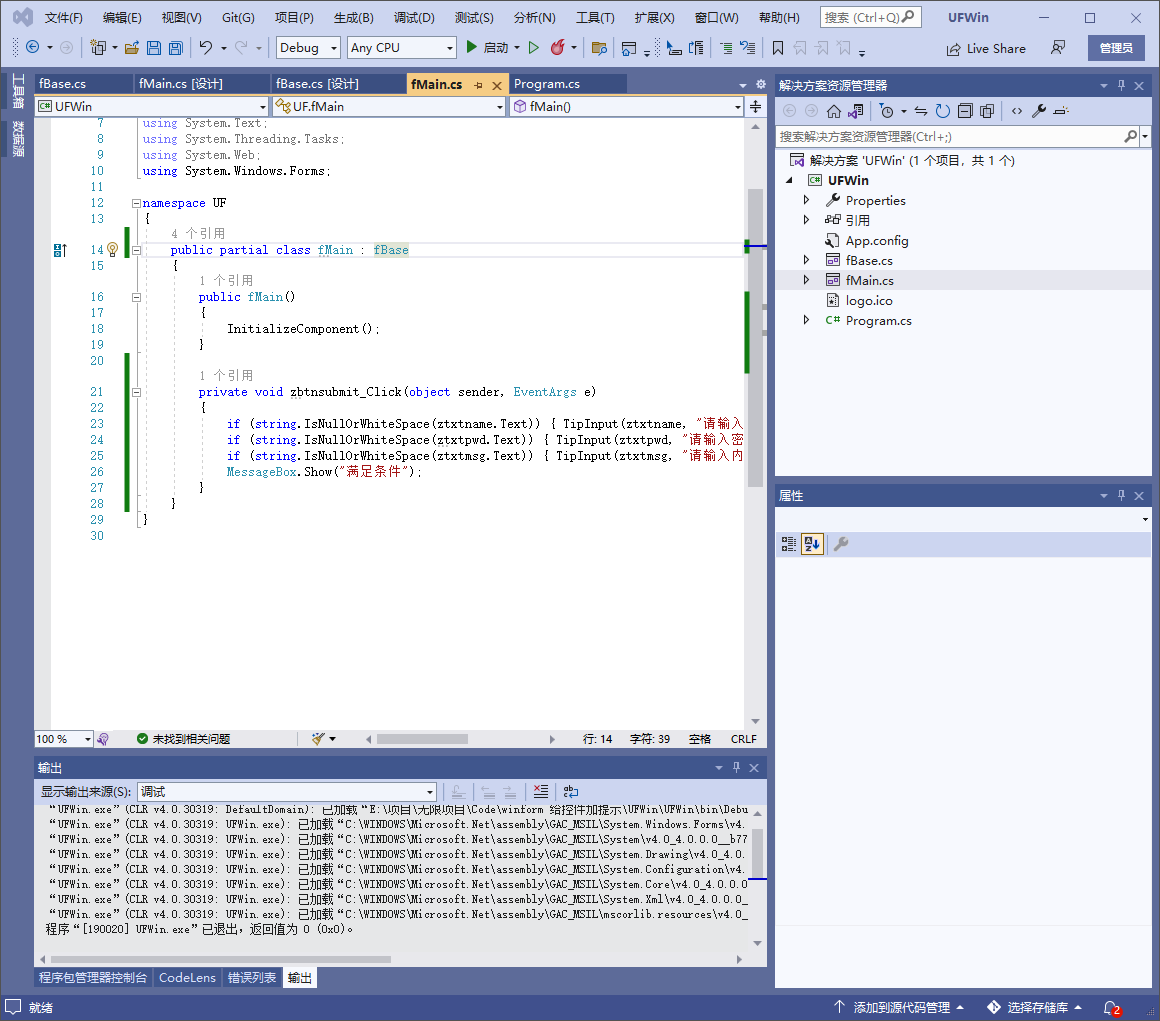Open the 100 % zoom level dropdown
Image resolution: width=1160 pixels, height=1021 pixels.
64,739
